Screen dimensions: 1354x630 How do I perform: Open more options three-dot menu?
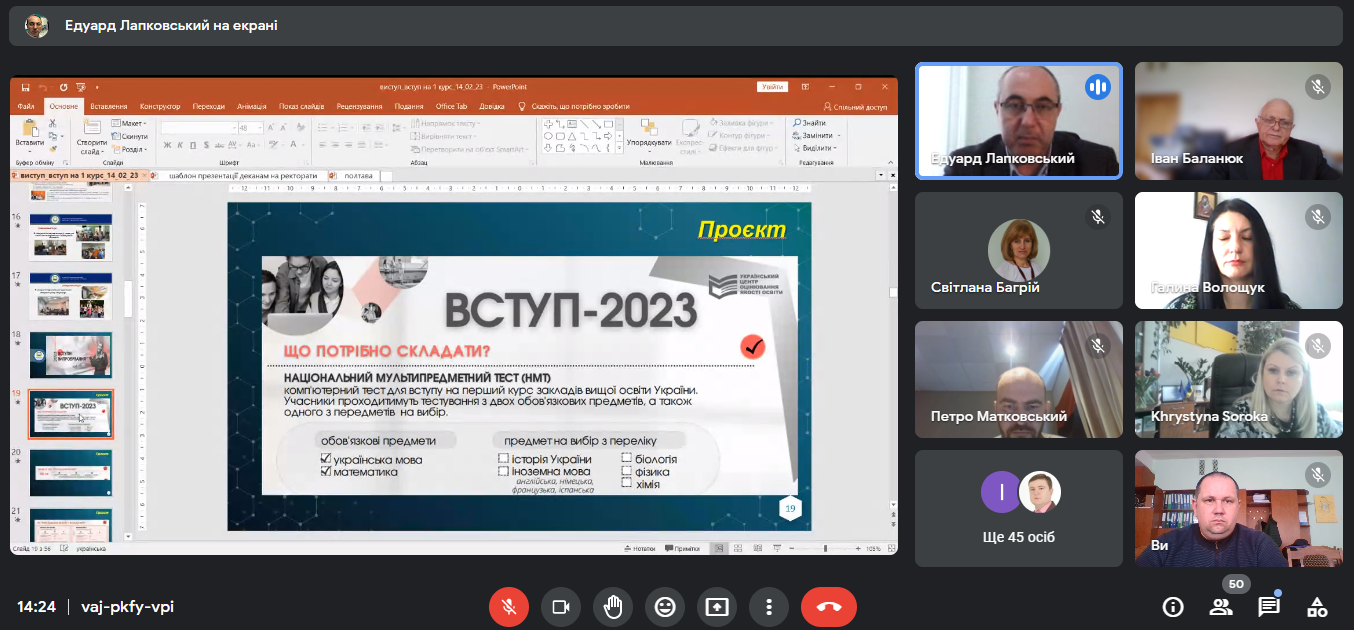click(769, 607)
